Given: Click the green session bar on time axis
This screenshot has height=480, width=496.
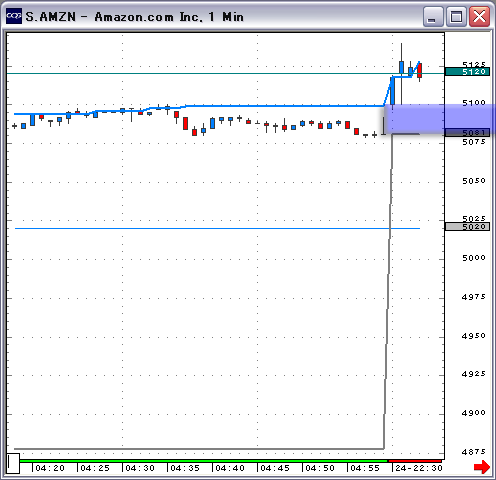Looking at the screenshot, I should (x=204, y=461).
